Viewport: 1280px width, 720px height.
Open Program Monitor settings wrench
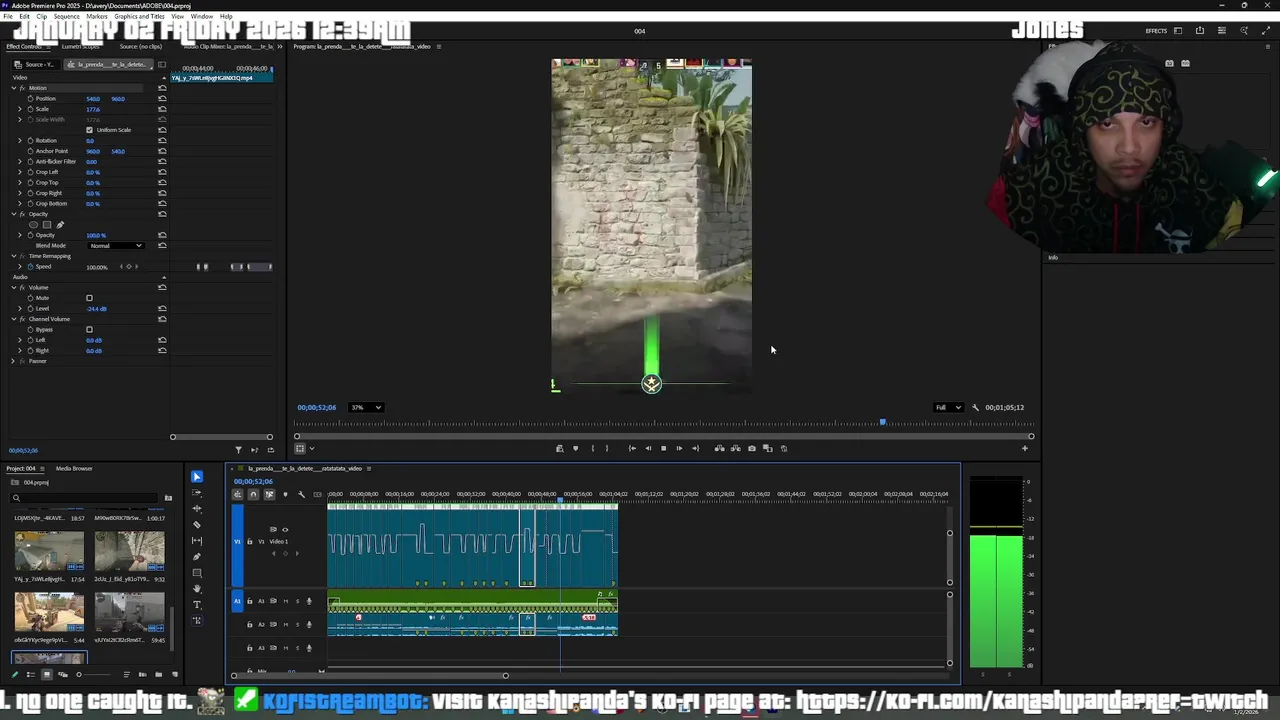tap(975, 407)
